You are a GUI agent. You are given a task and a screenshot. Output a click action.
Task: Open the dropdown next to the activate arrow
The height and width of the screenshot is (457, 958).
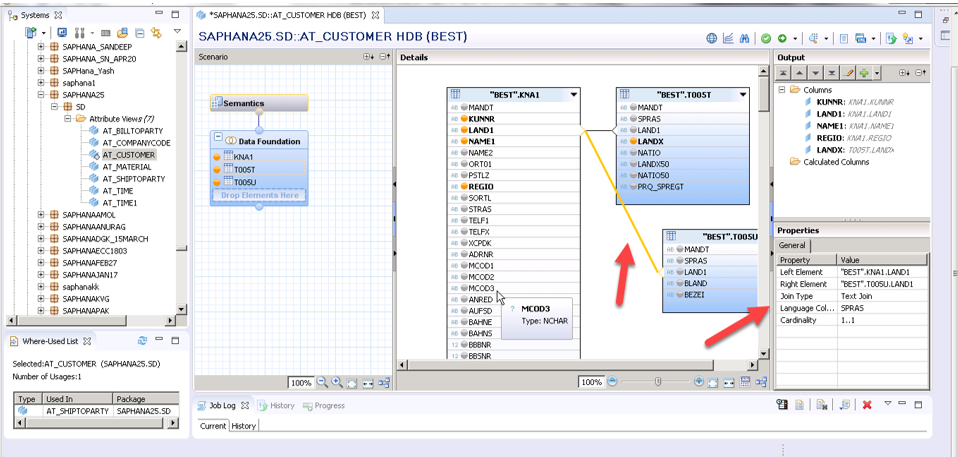pyautogui.click(x=795, y=38)
